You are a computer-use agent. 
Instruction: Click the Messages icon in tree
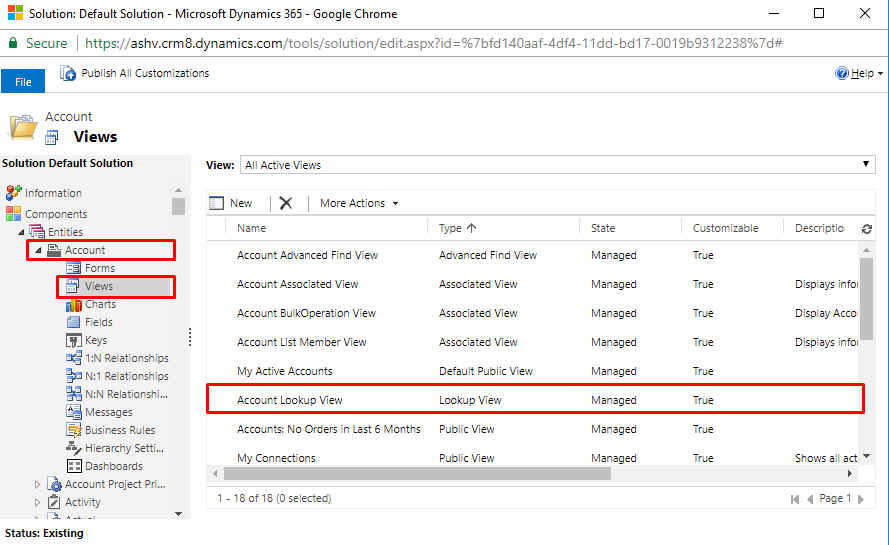coord(74,412)
